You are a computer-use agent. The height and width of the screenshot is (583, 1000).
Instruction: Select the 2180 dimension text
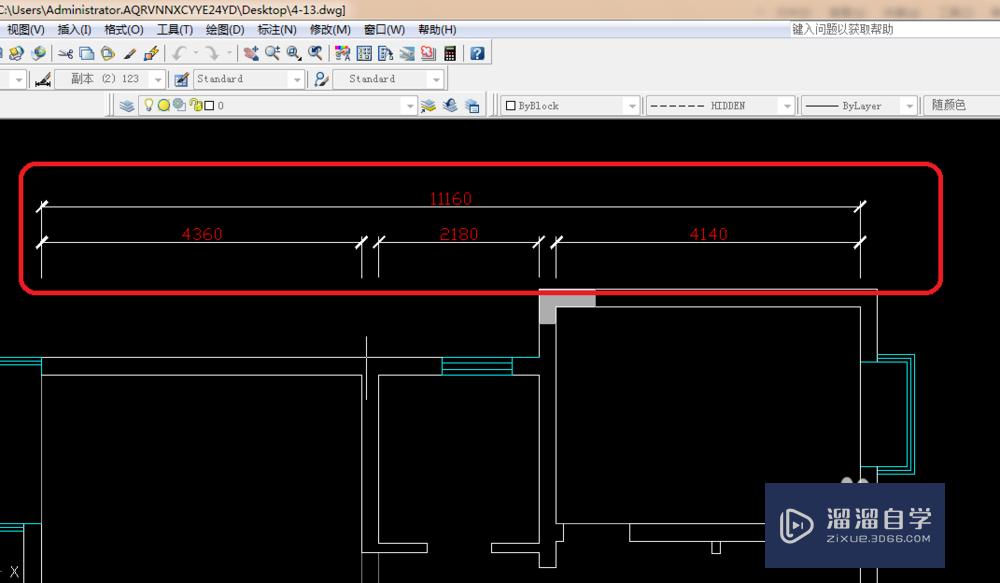(x=459, y=234)
